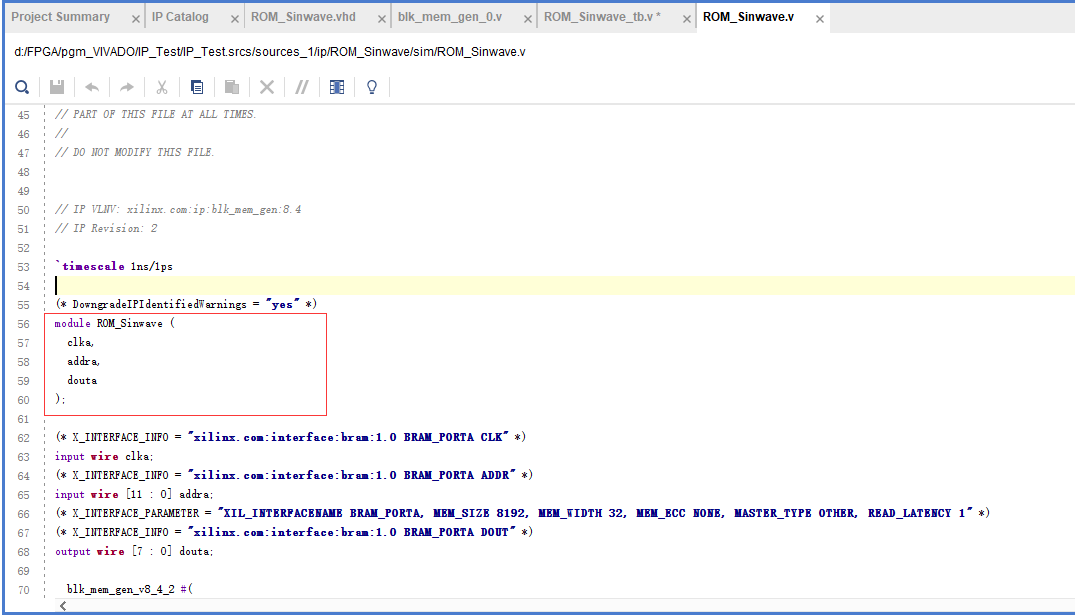
Task: Toggle column selection mode icon
Action: tap(337, 87)
